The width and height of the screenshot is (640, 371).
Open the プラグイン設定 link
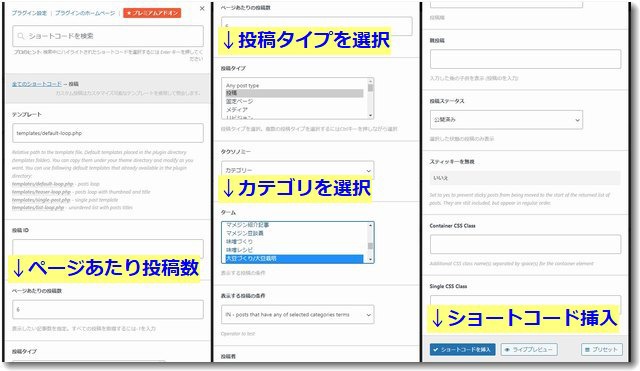tap(29, 13)
